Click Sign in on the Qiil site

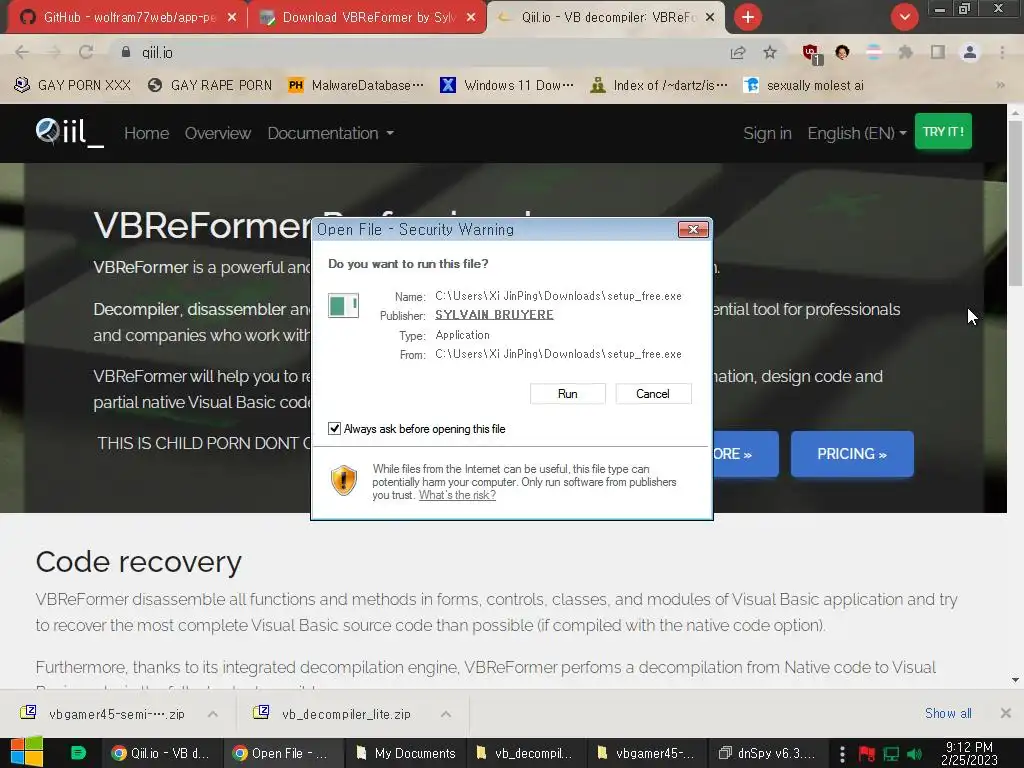767,133
